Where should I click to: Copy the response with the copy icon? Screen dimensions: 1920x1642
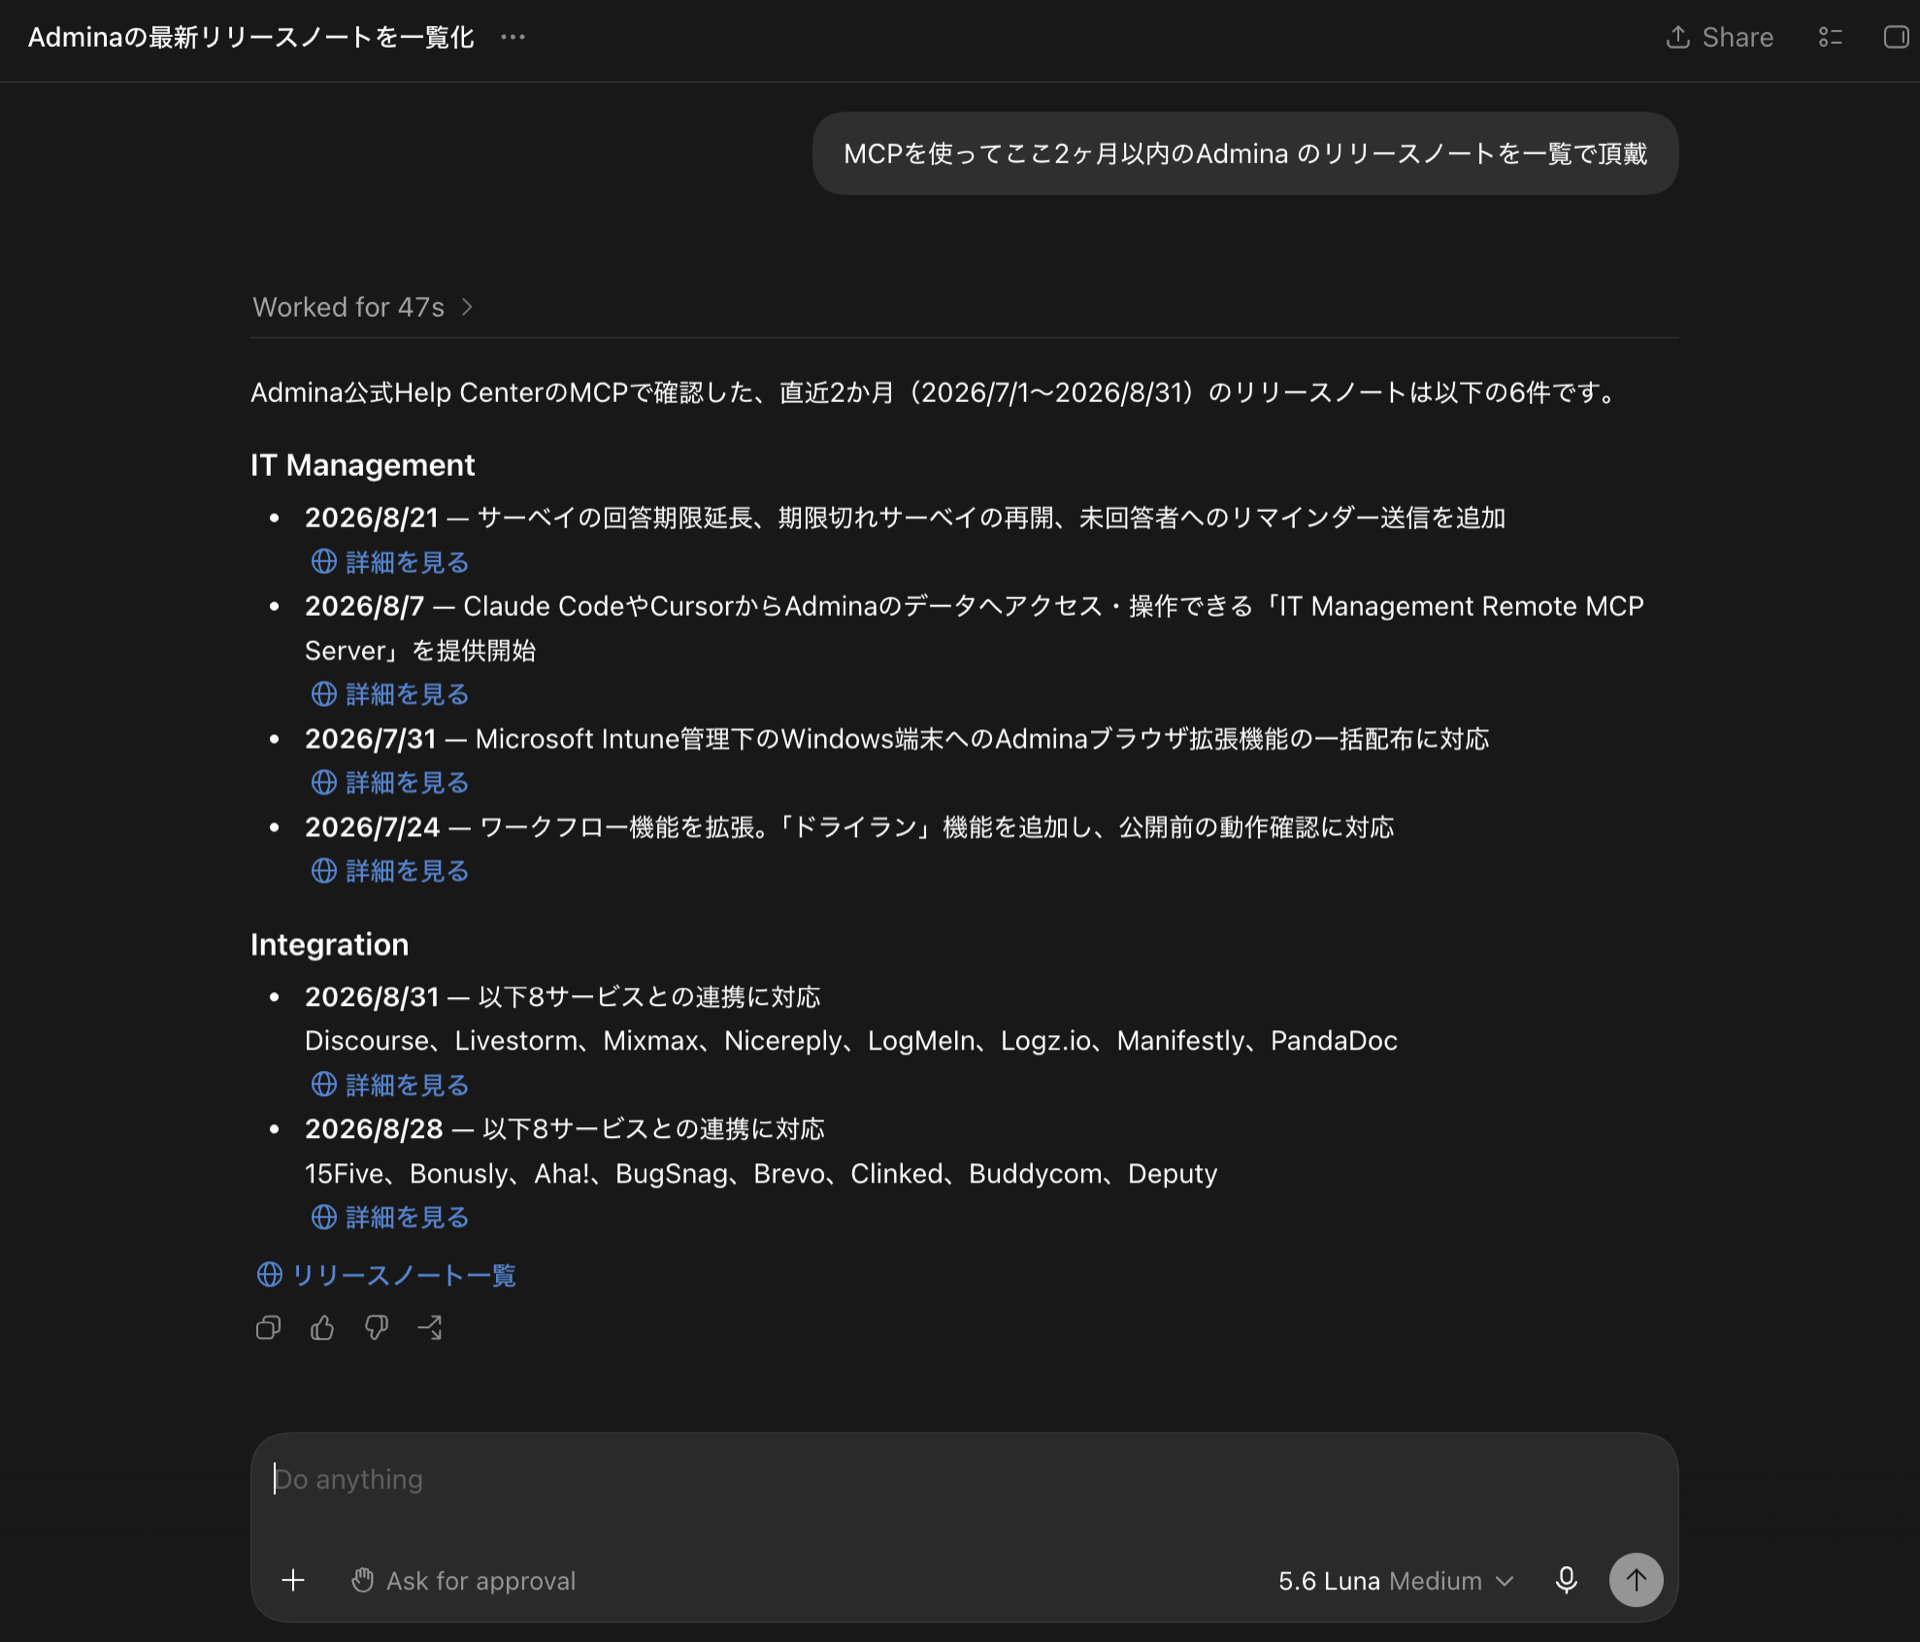point(268,1328)
